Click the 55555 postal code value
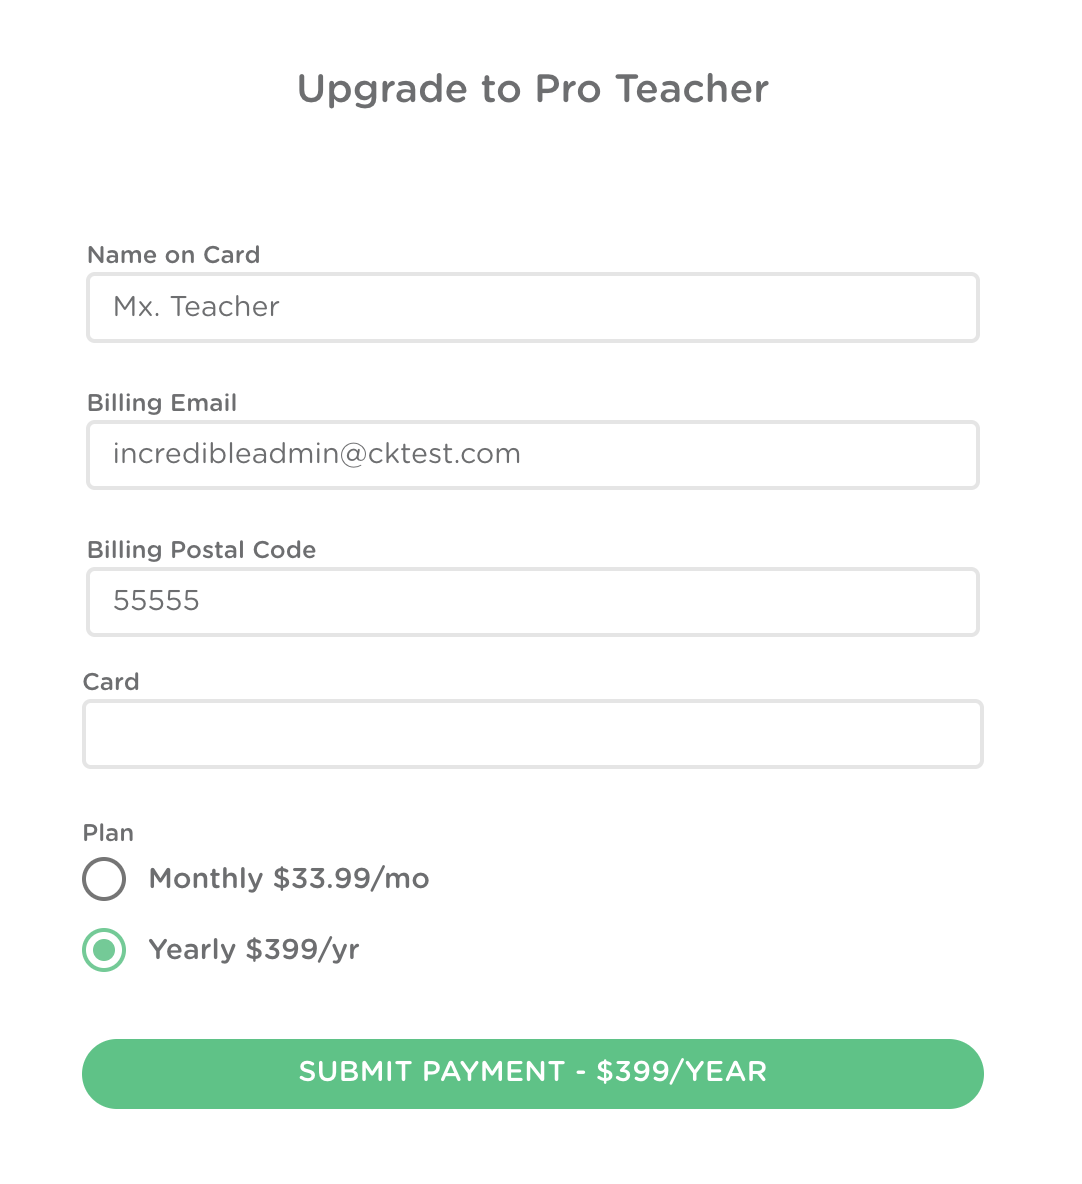Screen dimensions: 1082x1184 155,601
